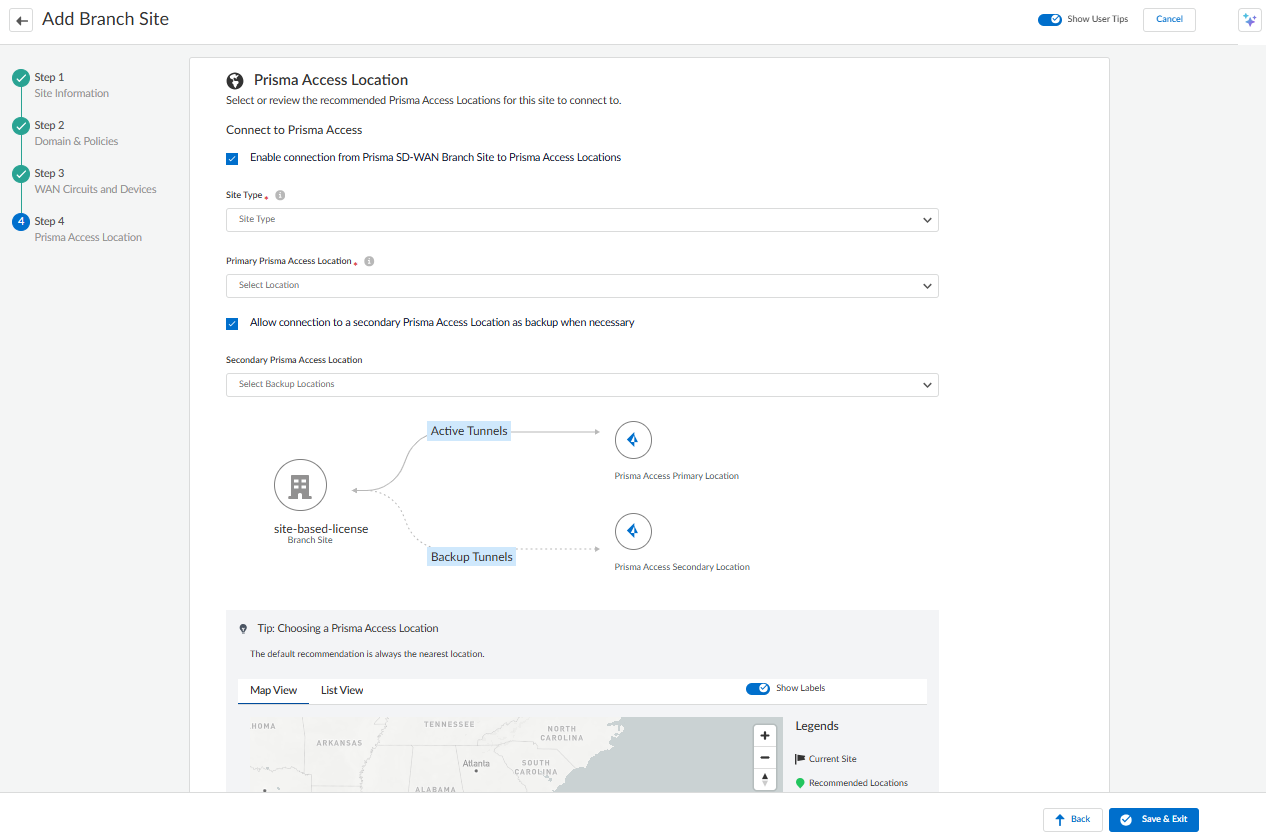The height and width of the screenshot is (834, 1266).
Task: Zoom out on the map
Action: tap(765, 757)
